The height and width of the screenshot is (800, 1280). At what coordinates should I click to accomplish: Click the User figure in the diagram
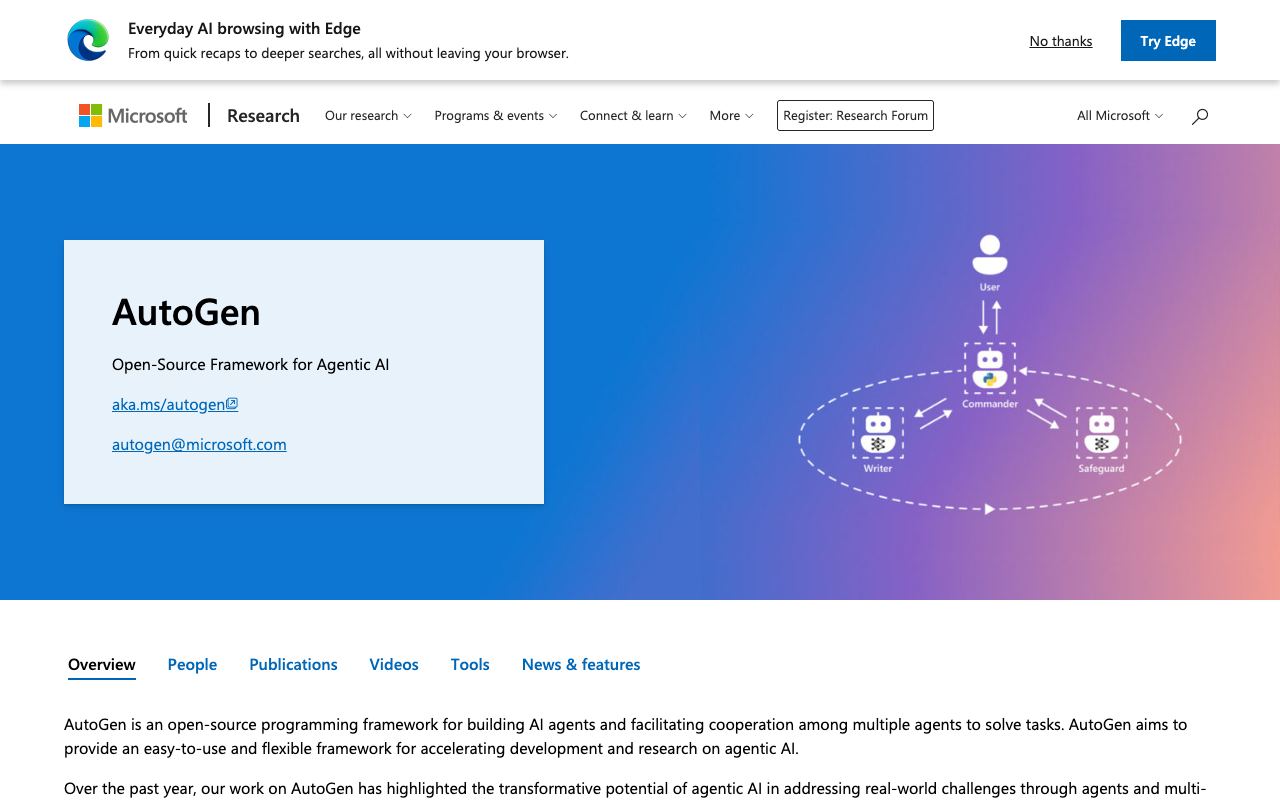click(990, 255)
